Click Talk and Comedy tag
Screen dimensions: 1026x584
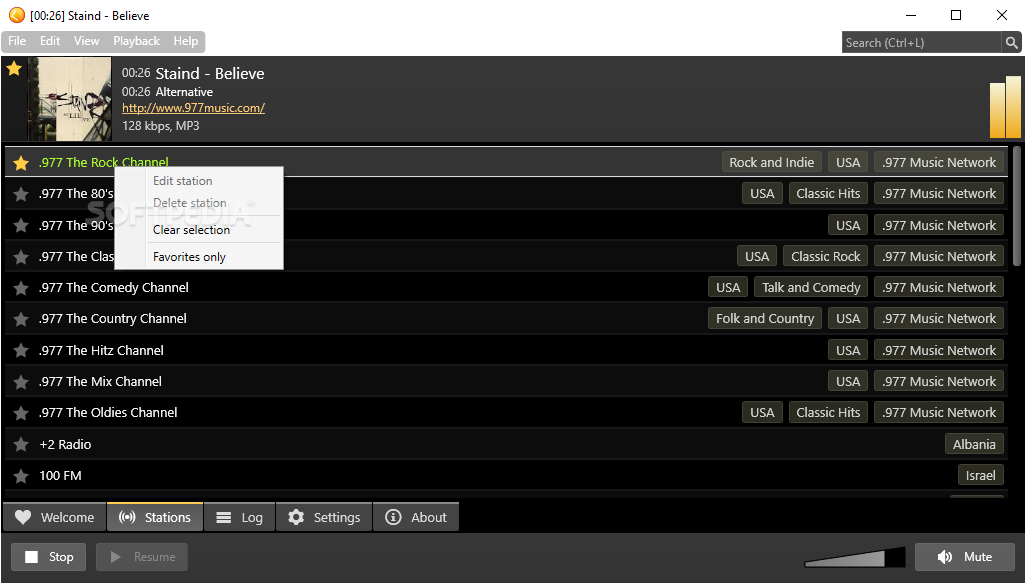coord(811,288)
